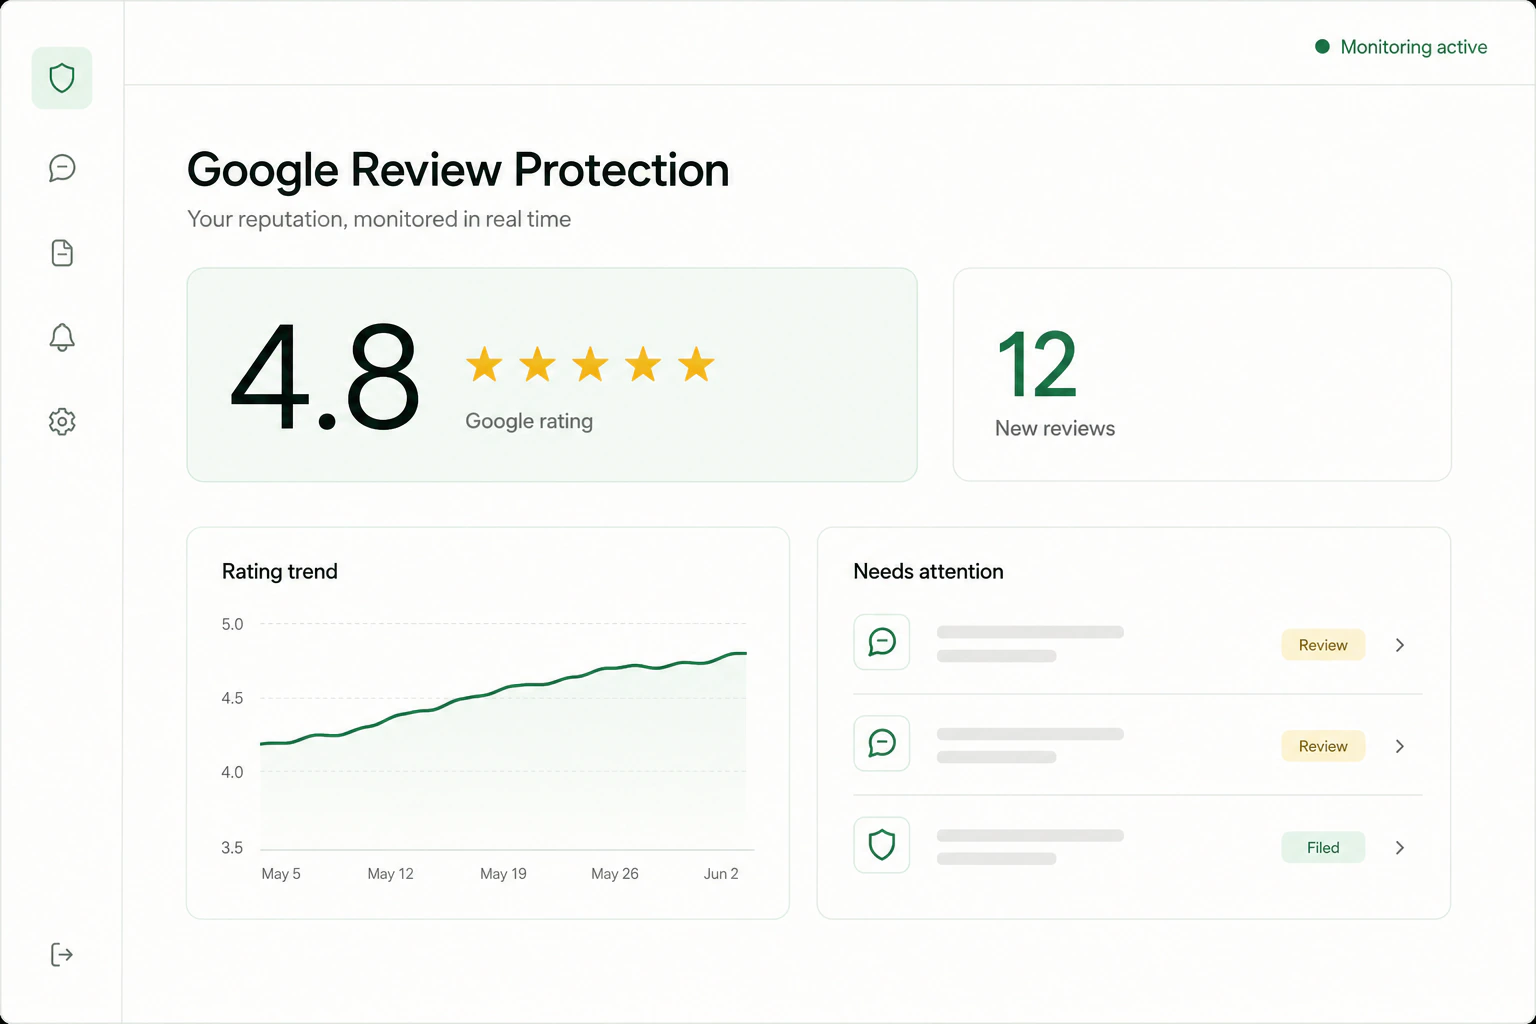Click the Rating trend heading
This screenshot has width=1536, height=1024.
[x=280, y=571]
